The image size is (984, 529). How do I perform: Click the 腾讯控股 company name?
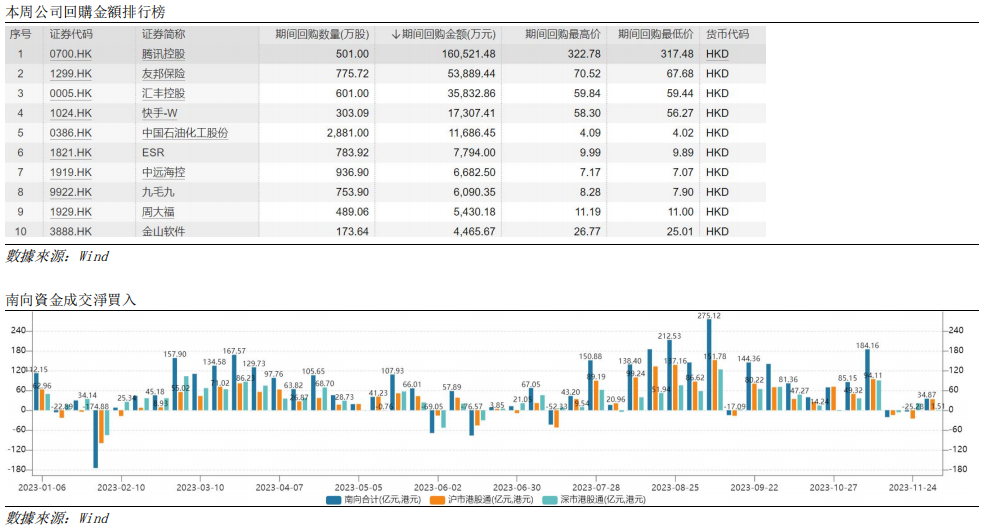coord(163,54)
